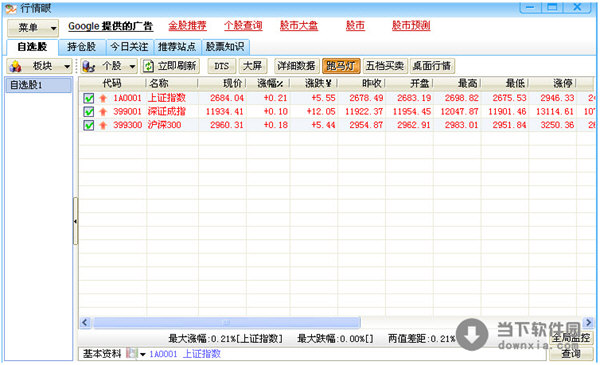Expand the 个股 dropdown arrow
The image size is (600, 365).
pyautogui.click(x=132, y=67)
